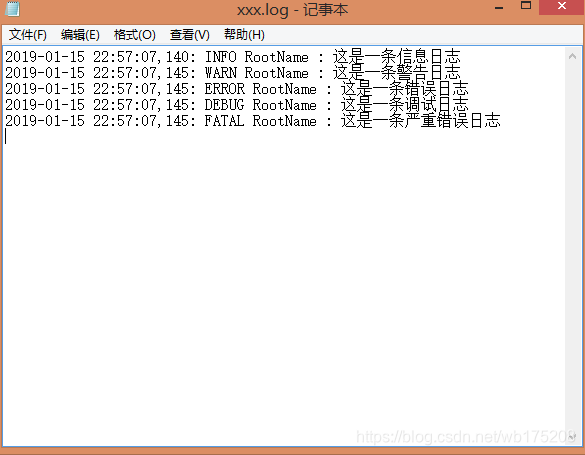Click RootName on the FATAL line
This screenshot has width=585, height=455.
(285, 121)
